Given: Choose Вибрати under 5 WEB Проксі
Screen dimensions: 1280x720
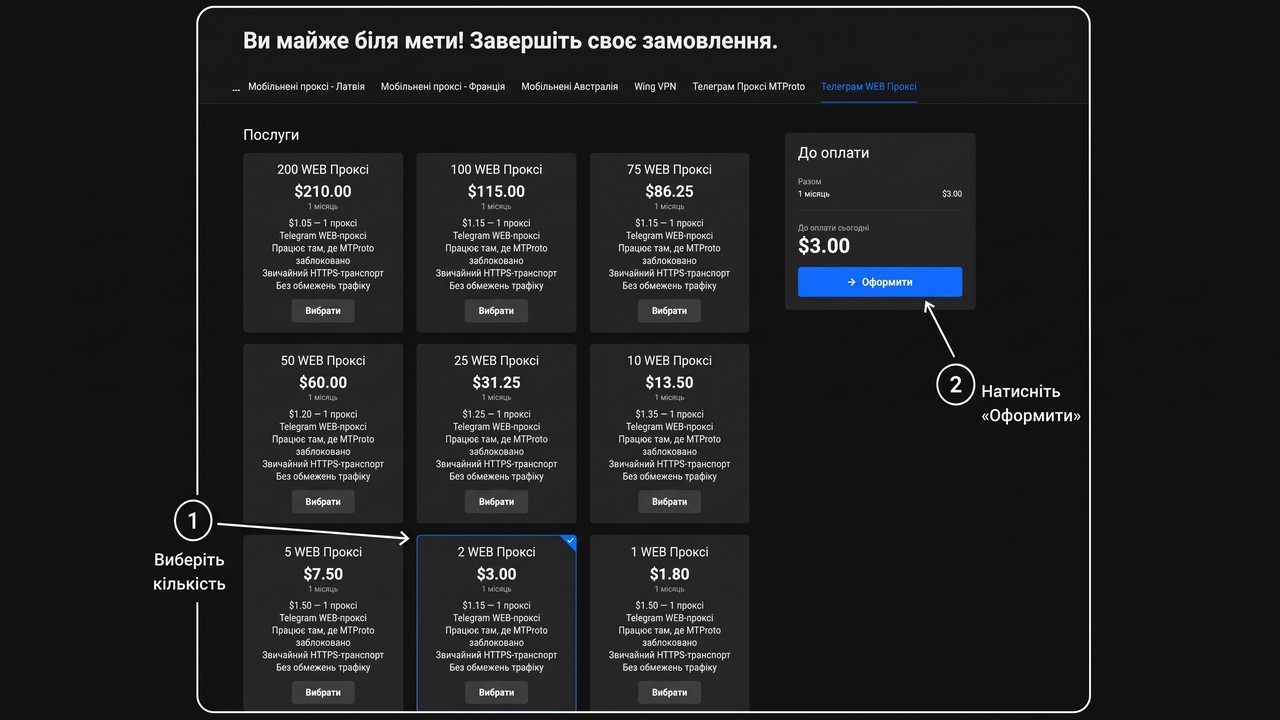Looking at the screenshot, I should coord(323,693).
